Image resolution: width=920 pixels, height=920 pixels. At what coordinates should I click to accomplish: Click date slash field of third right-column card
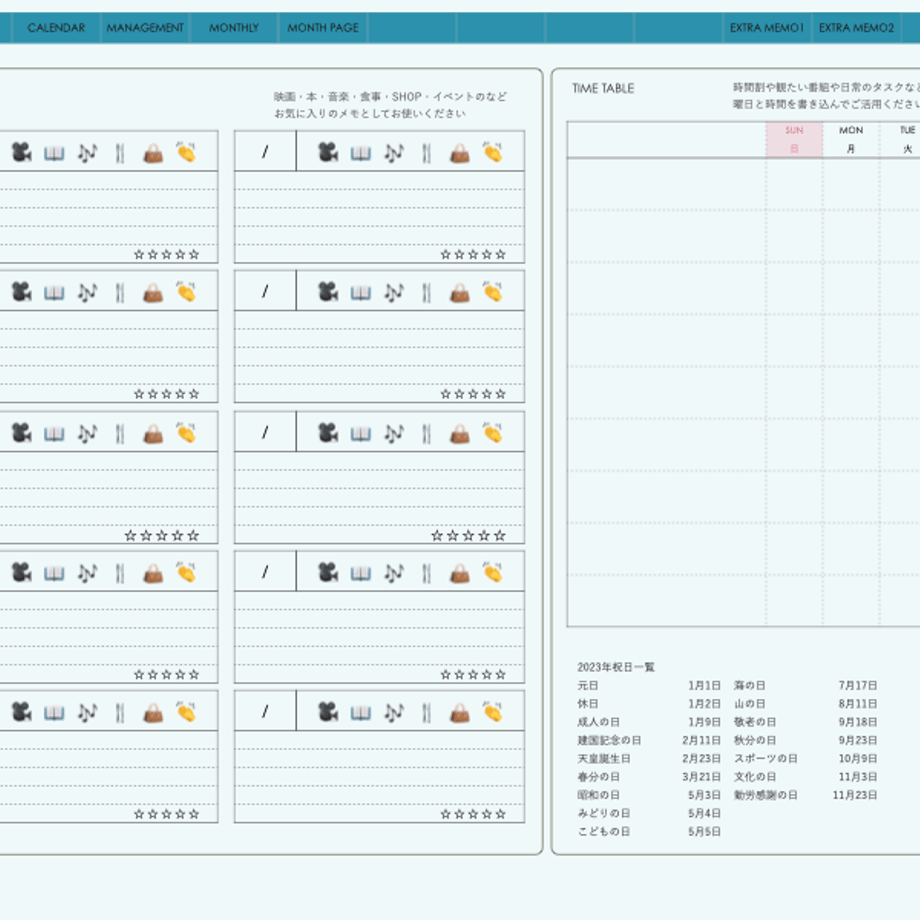tap(265, 432)
